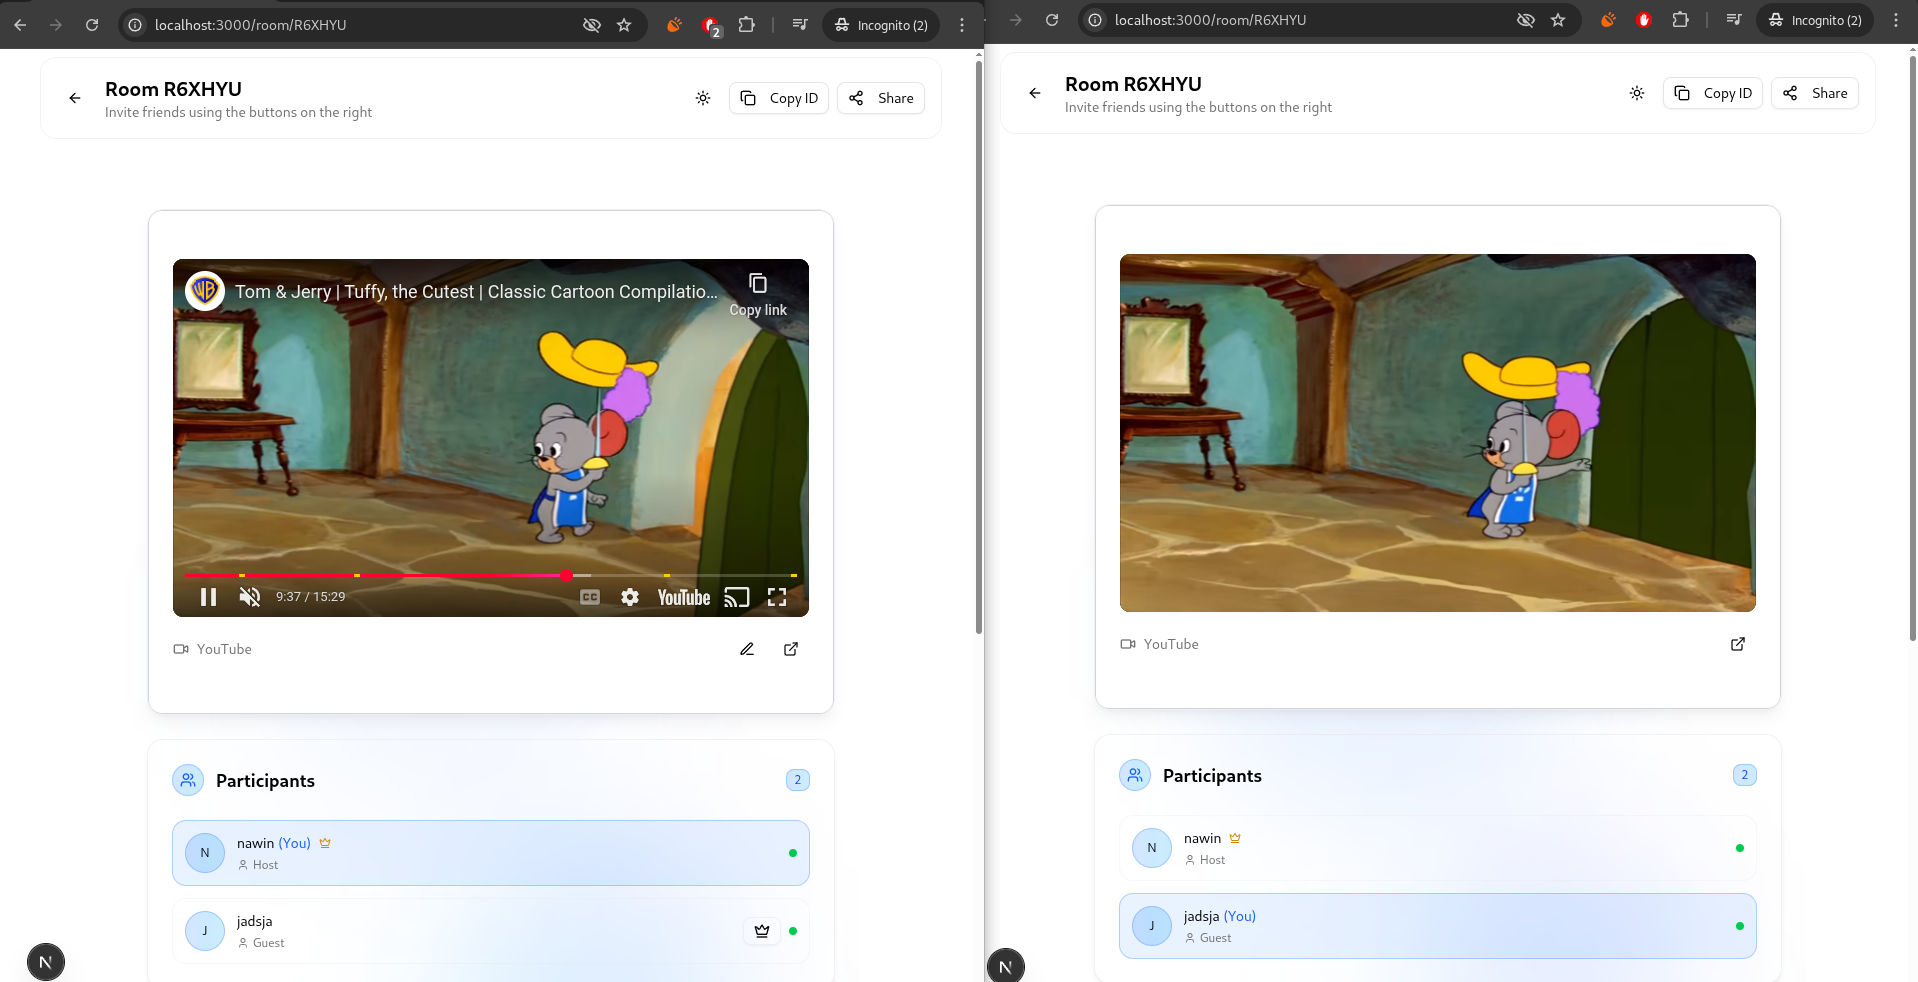Viewport: 1918px width, 982px height.
Task: Open video externally in left window
Action: click(791, 649)
